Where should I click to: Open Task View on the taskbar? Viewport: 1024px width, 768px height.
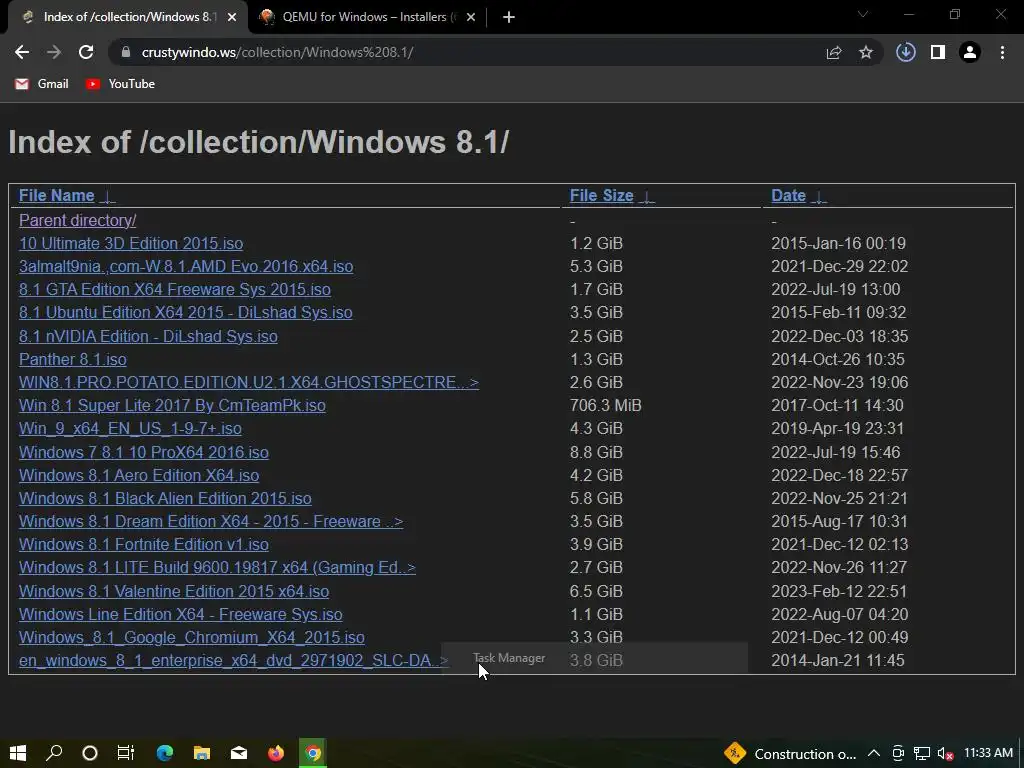[126, 753]
